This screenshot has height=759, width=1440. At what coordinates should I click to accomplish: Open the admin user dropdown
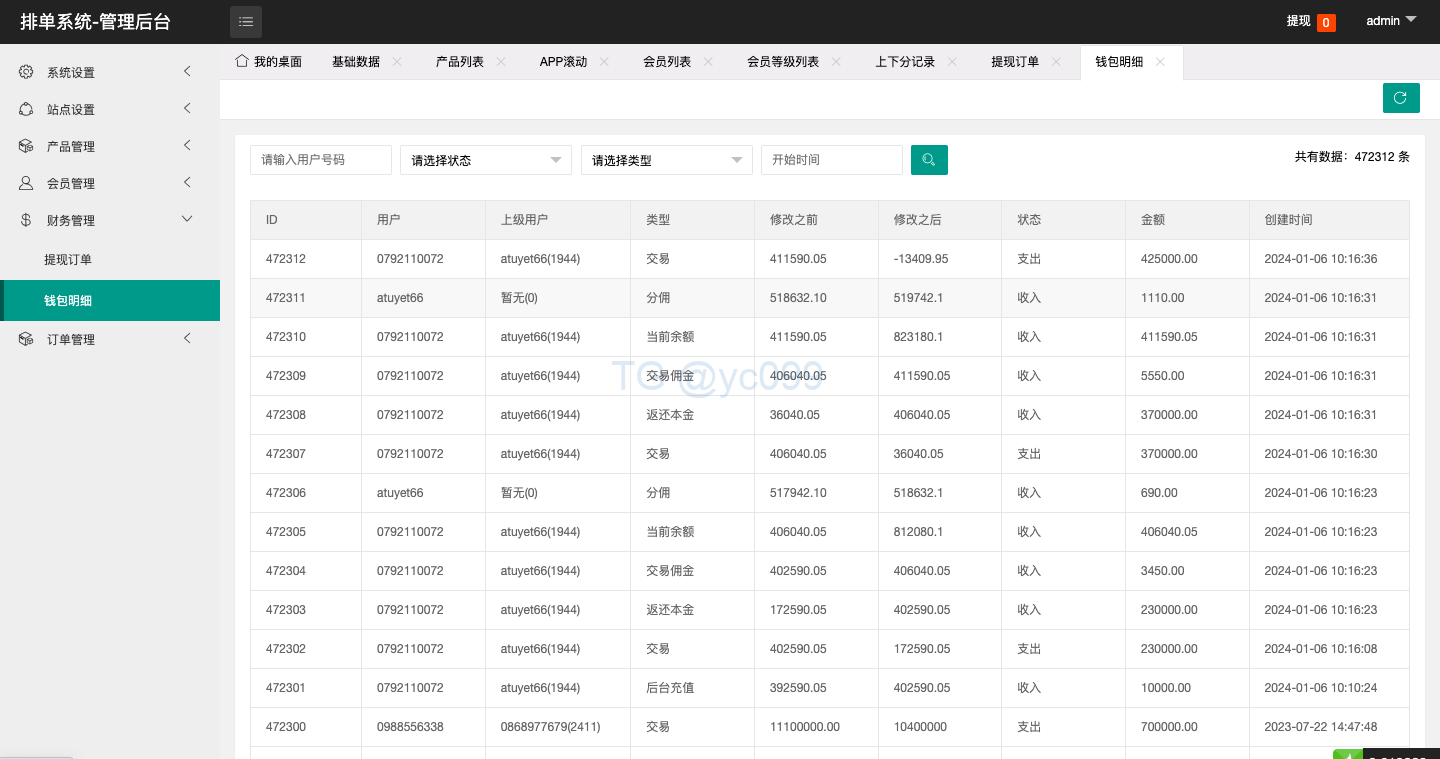click(1391, 21)
